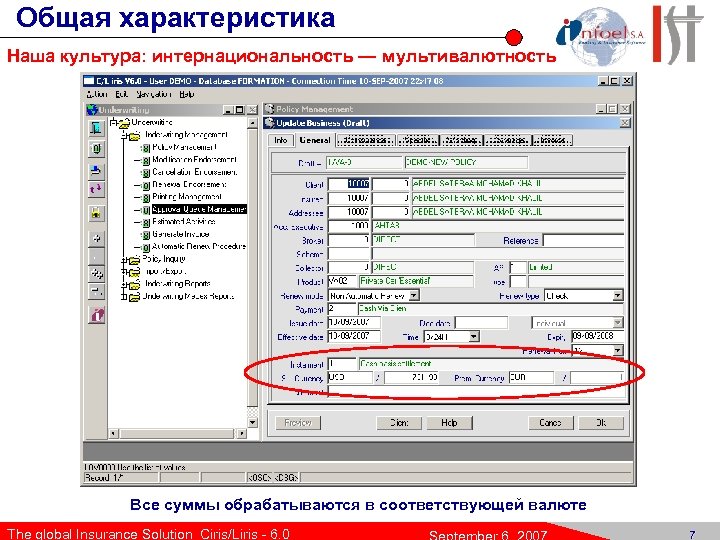
Task: Click tree panel horizontal scrollbar right arrow
Action: coord(242,433)
